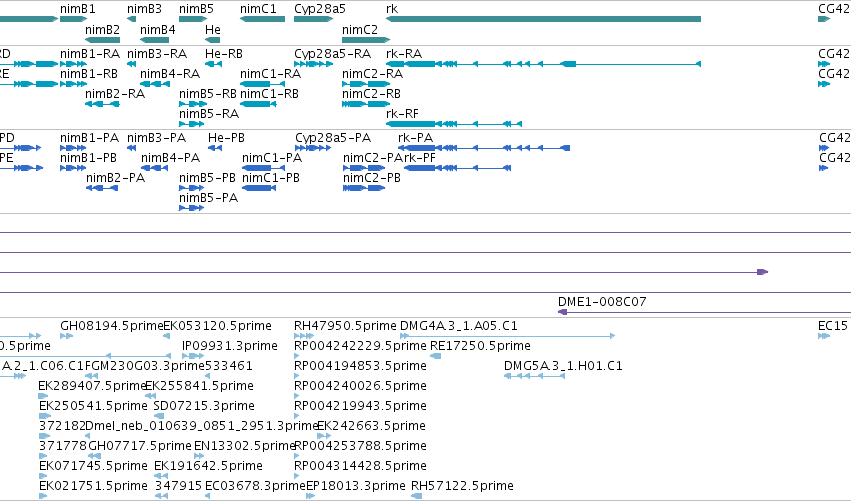The image size is (851, 501).
Task: Click the EK191642.5prime EST label
Action: pyautogui.click(x=208, y=466)
